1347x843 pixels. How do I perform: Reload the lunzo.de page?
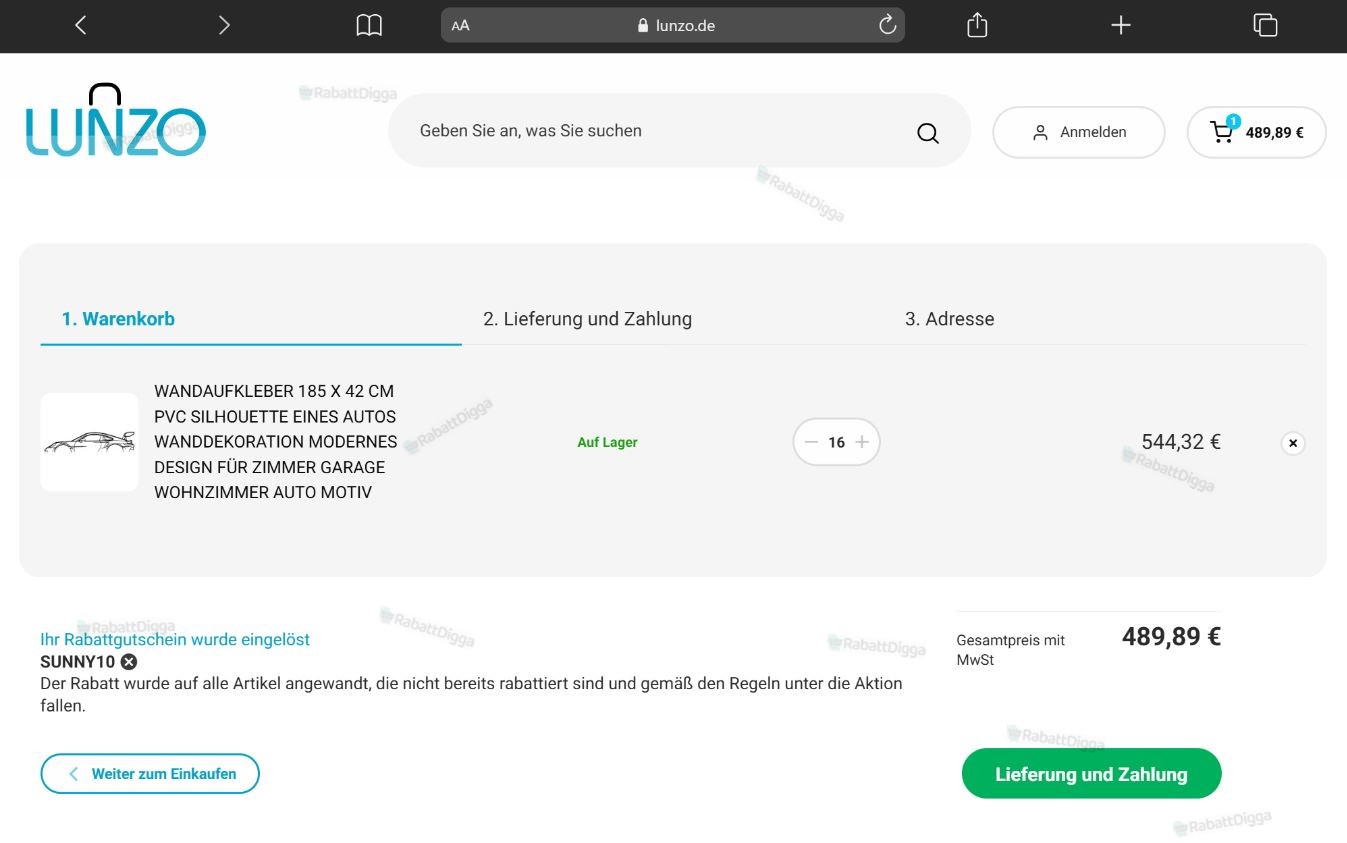(887, 25)
